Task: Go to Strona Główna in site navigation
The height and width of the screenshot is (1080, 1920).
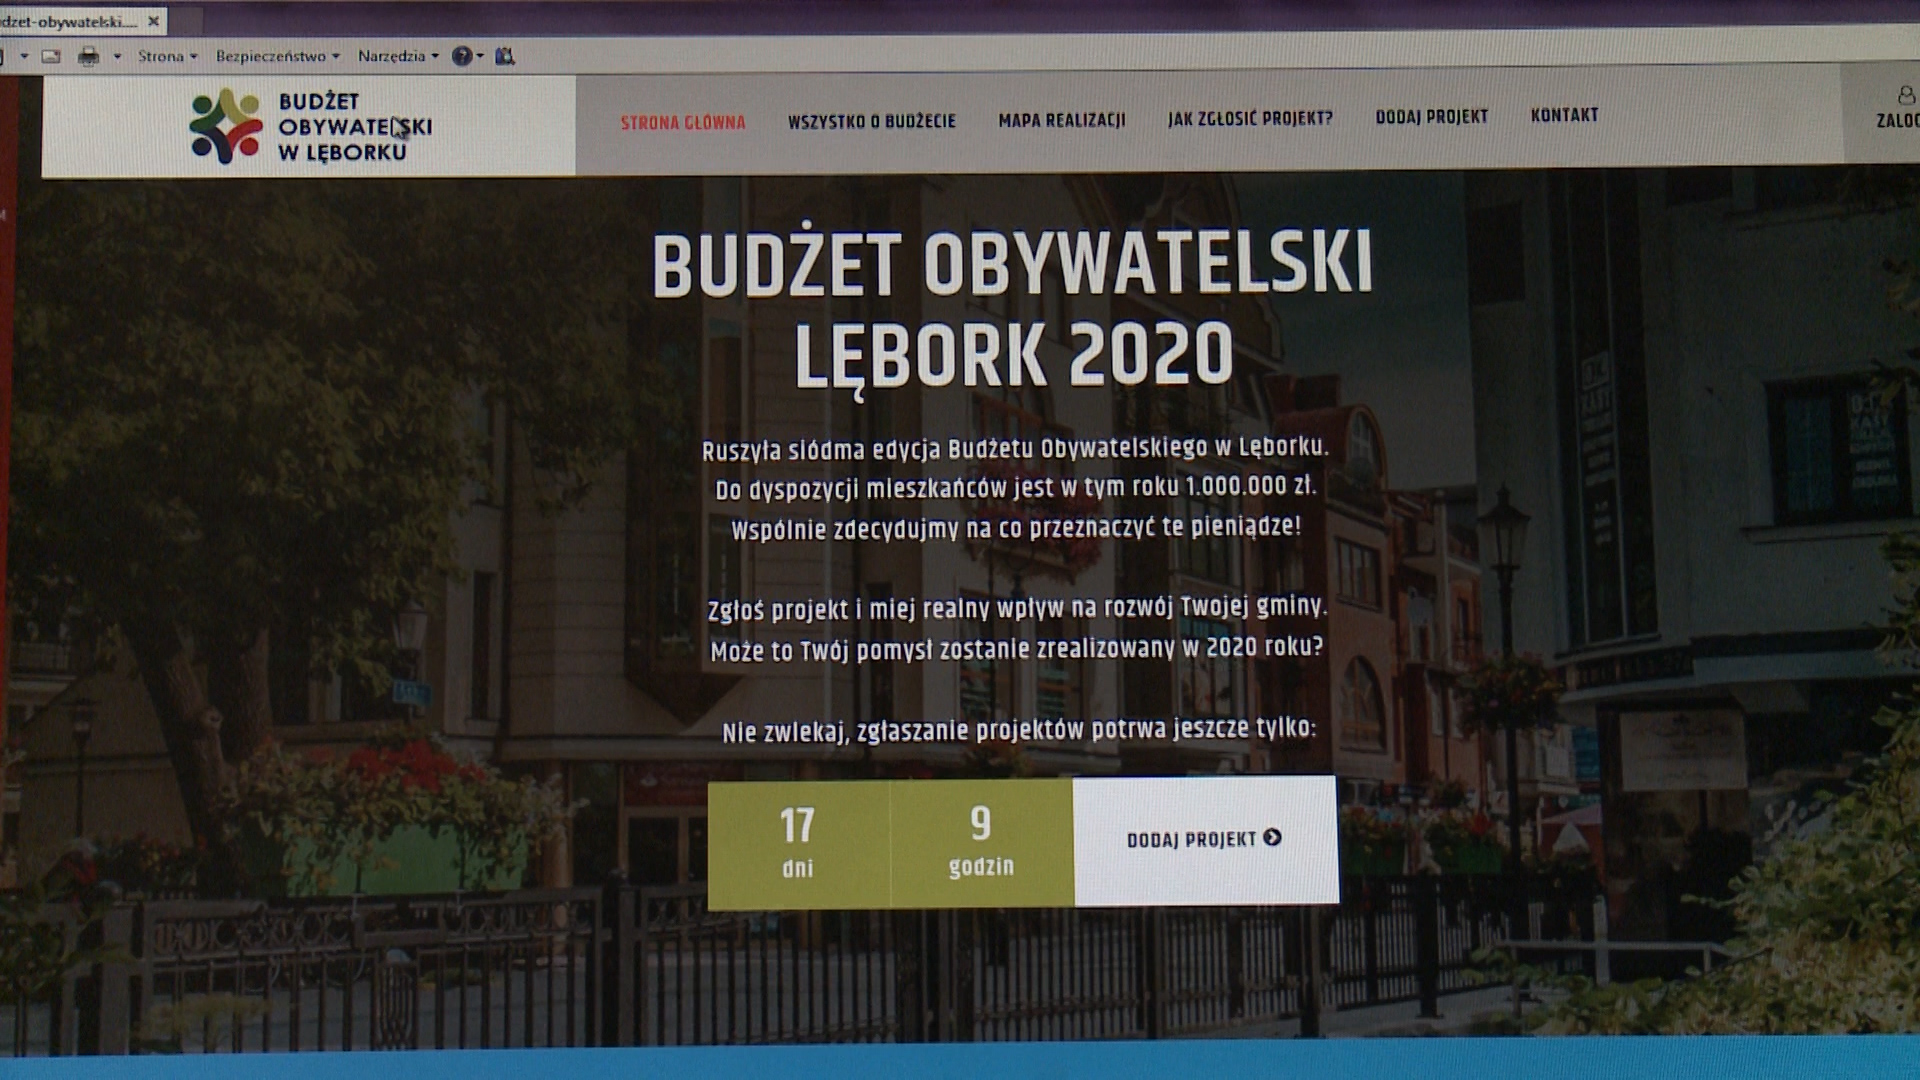Action: click(x=683, y=123)
